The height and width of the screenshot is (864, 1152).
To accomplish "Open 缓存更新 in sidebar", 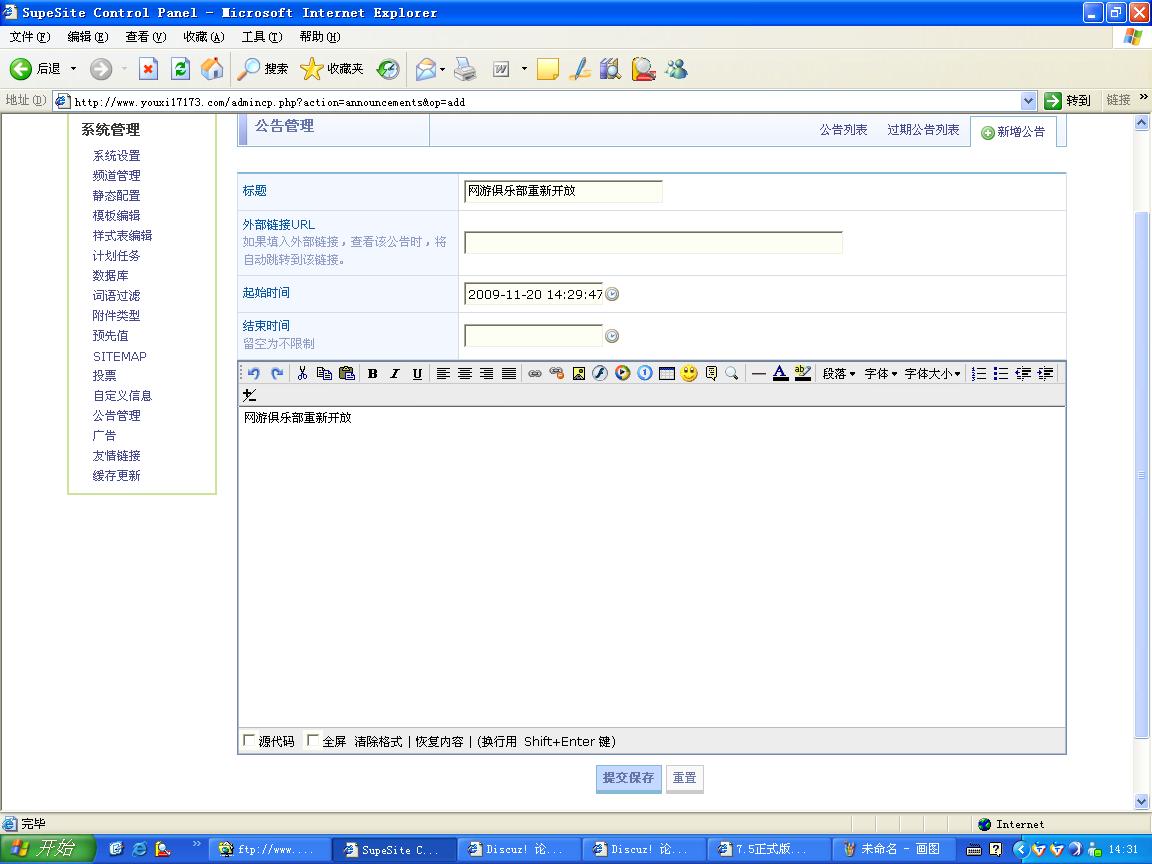I will click(116, 475).
